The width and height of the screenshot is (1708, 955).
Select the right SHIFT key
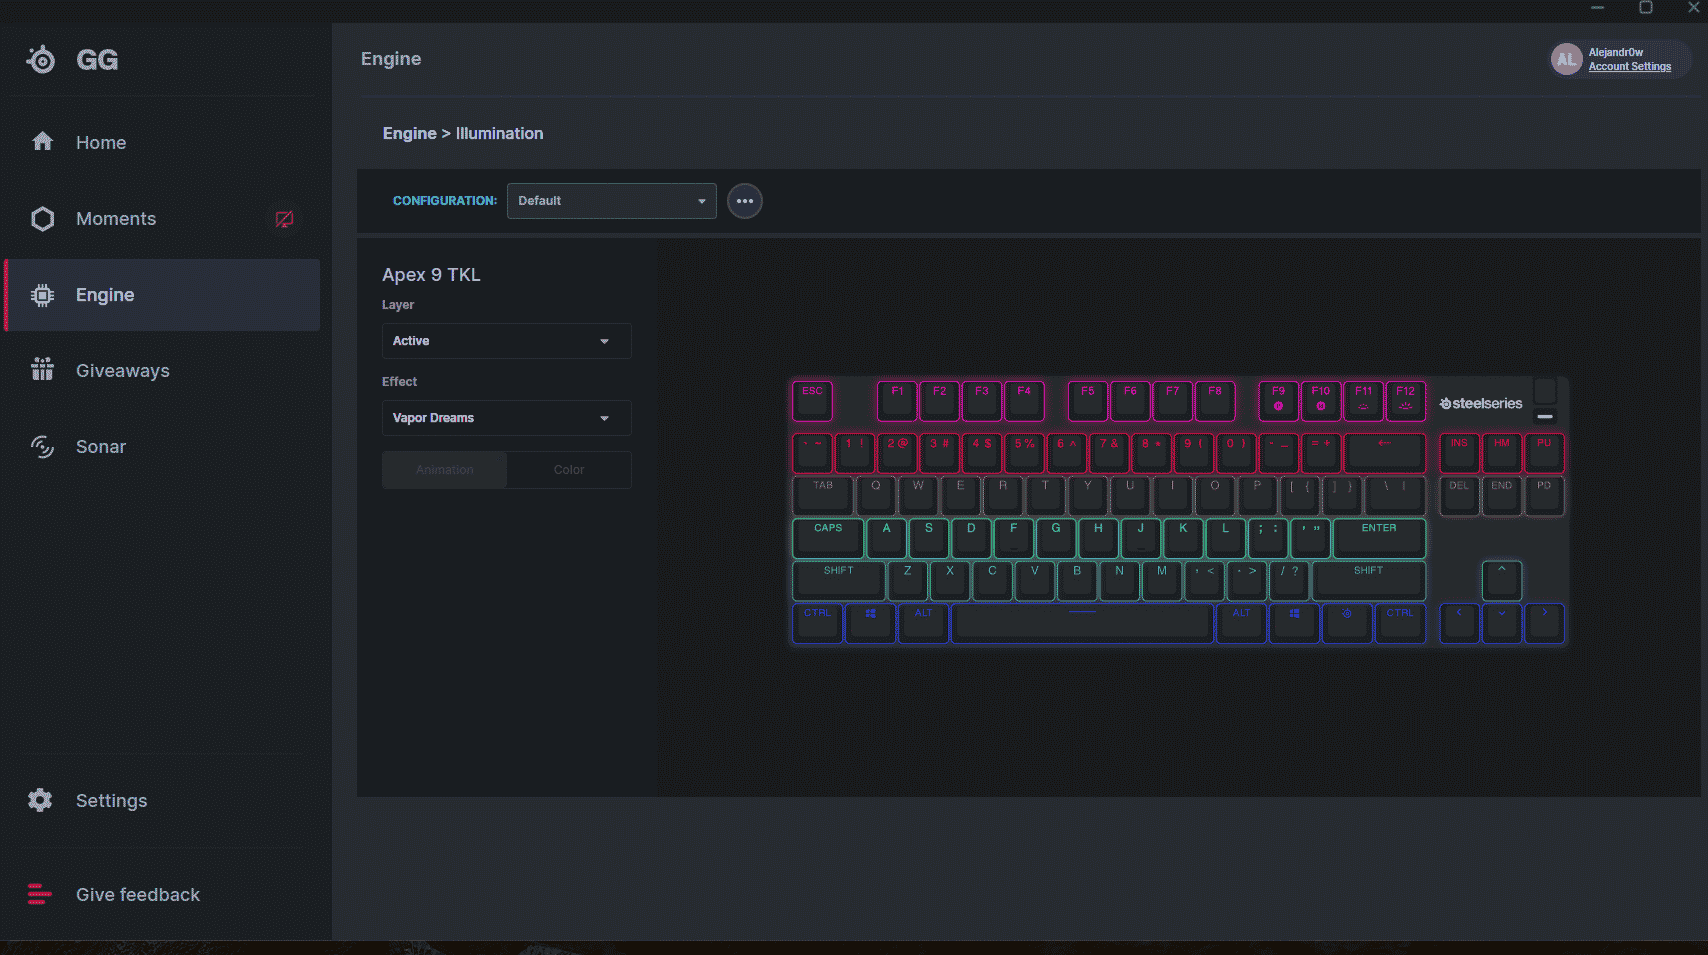pos(1369,581)
